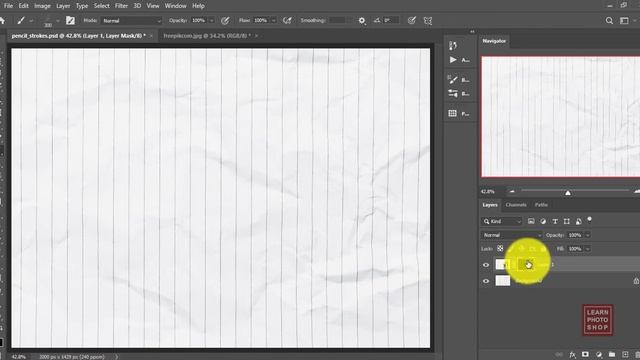Image resolution: width=640 pixels, height=360 pixels.
Task: Expand the Brush tool preset arrow
Action: click(x=31, y=21)
